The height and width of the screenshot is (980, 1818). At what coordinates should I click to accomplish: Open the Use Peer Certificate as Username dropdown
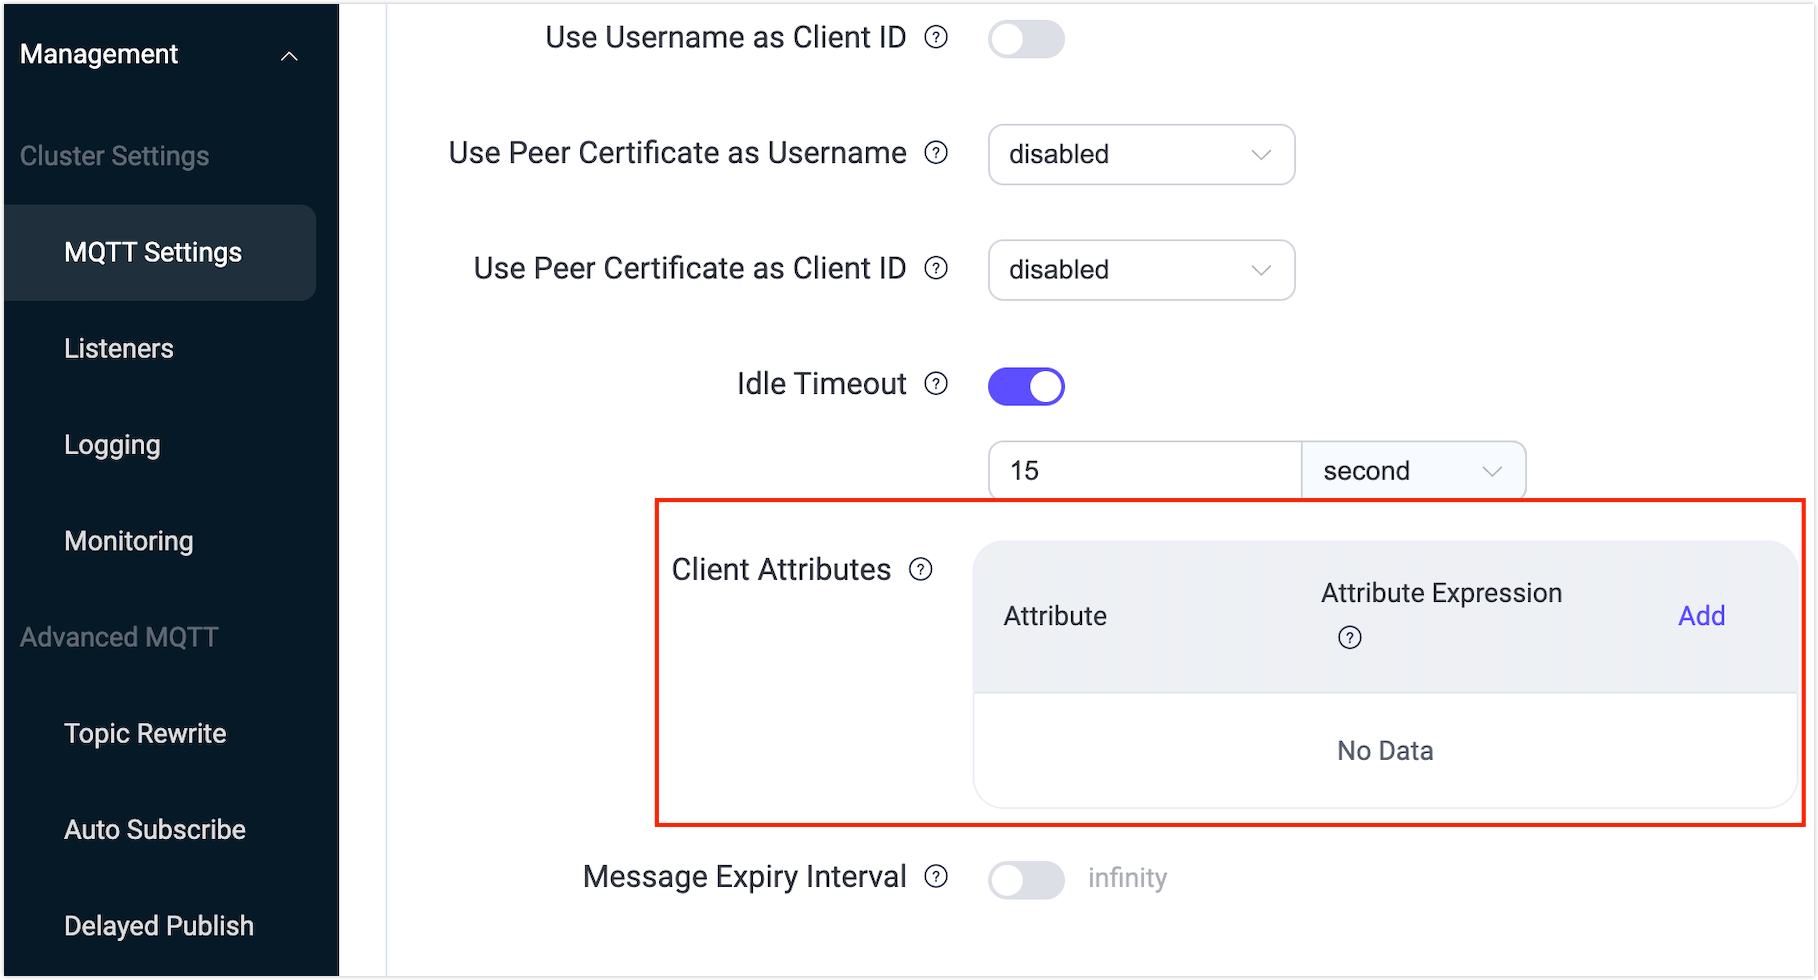1141,154
